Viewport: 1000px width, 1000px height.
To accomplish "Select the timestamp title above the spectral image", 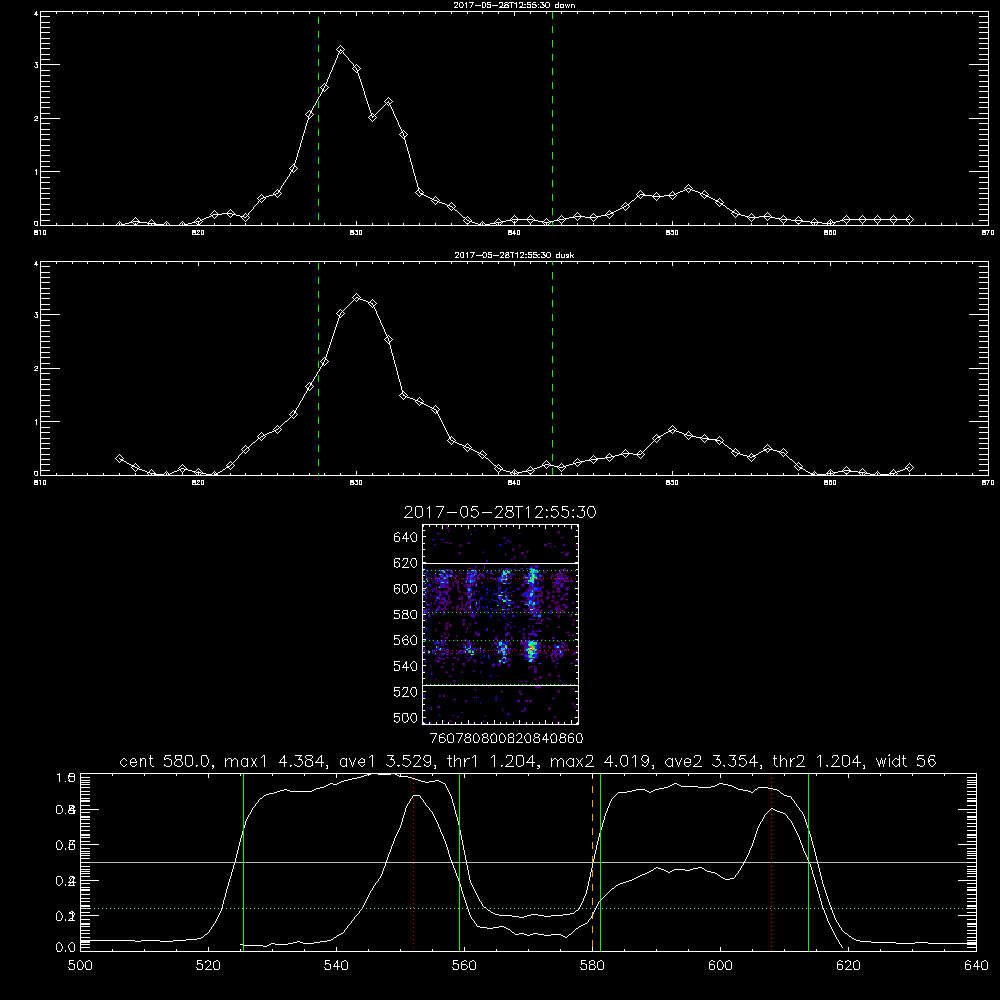I will coord(500,512).
